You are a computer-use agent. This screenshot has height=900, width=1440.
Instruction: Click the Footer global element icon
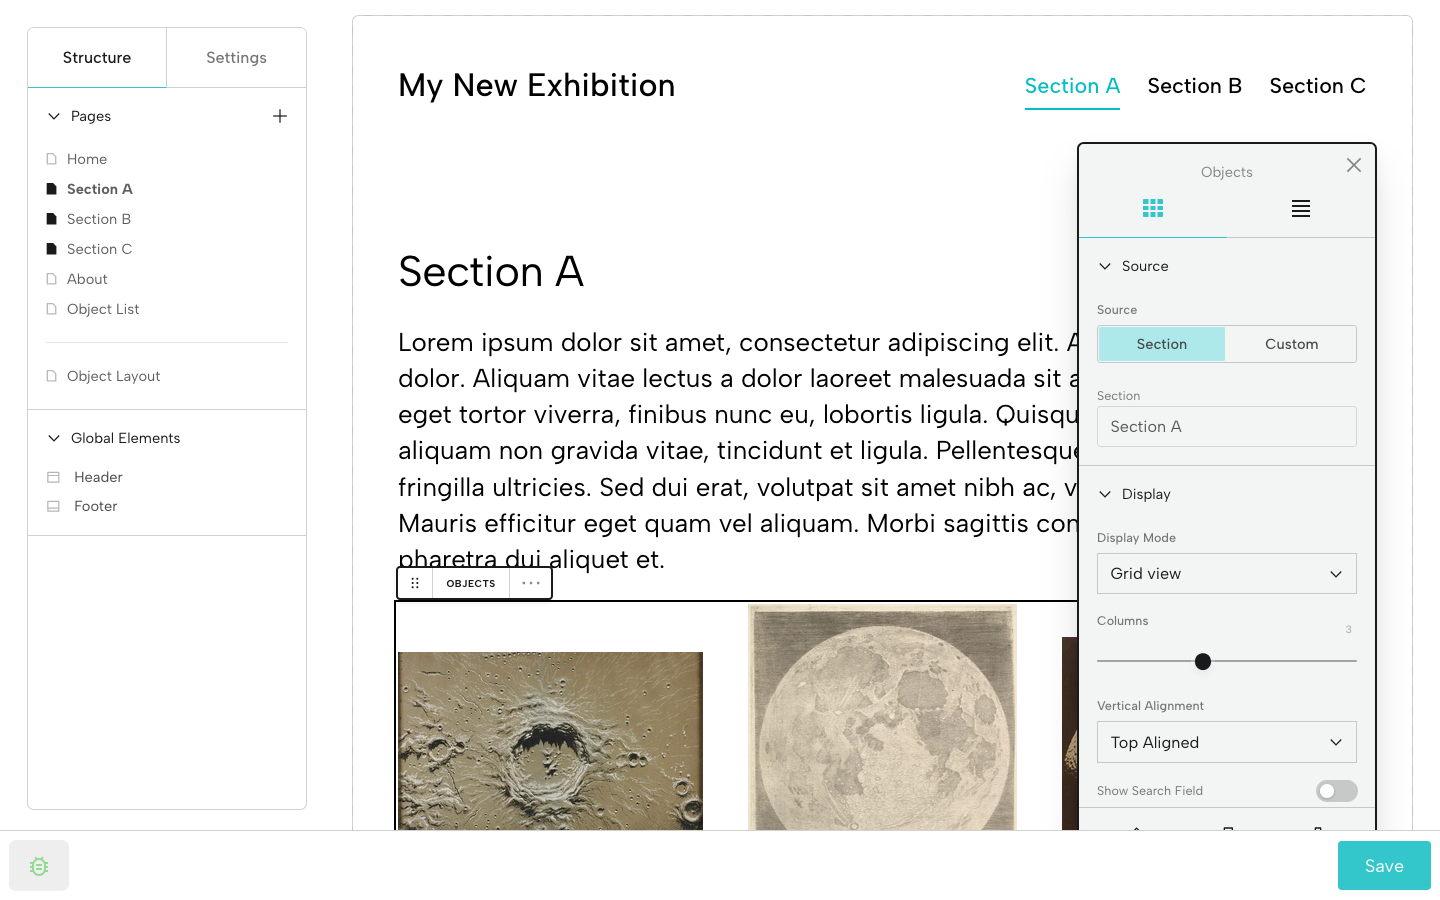coord(54,506)
